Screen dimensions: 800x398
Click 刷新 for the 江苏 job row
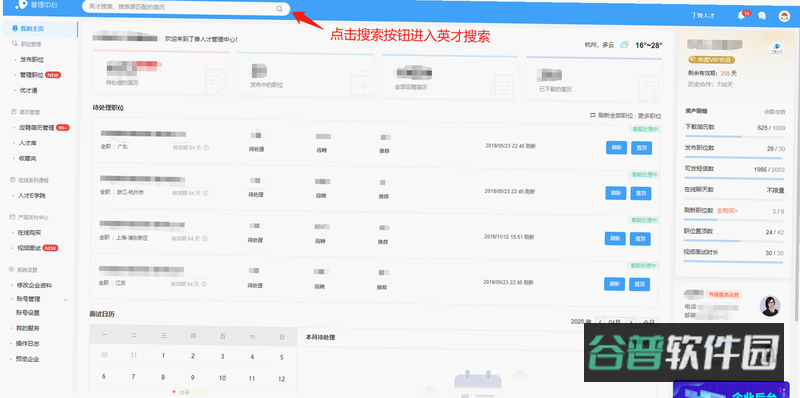[x=614, y=284]
